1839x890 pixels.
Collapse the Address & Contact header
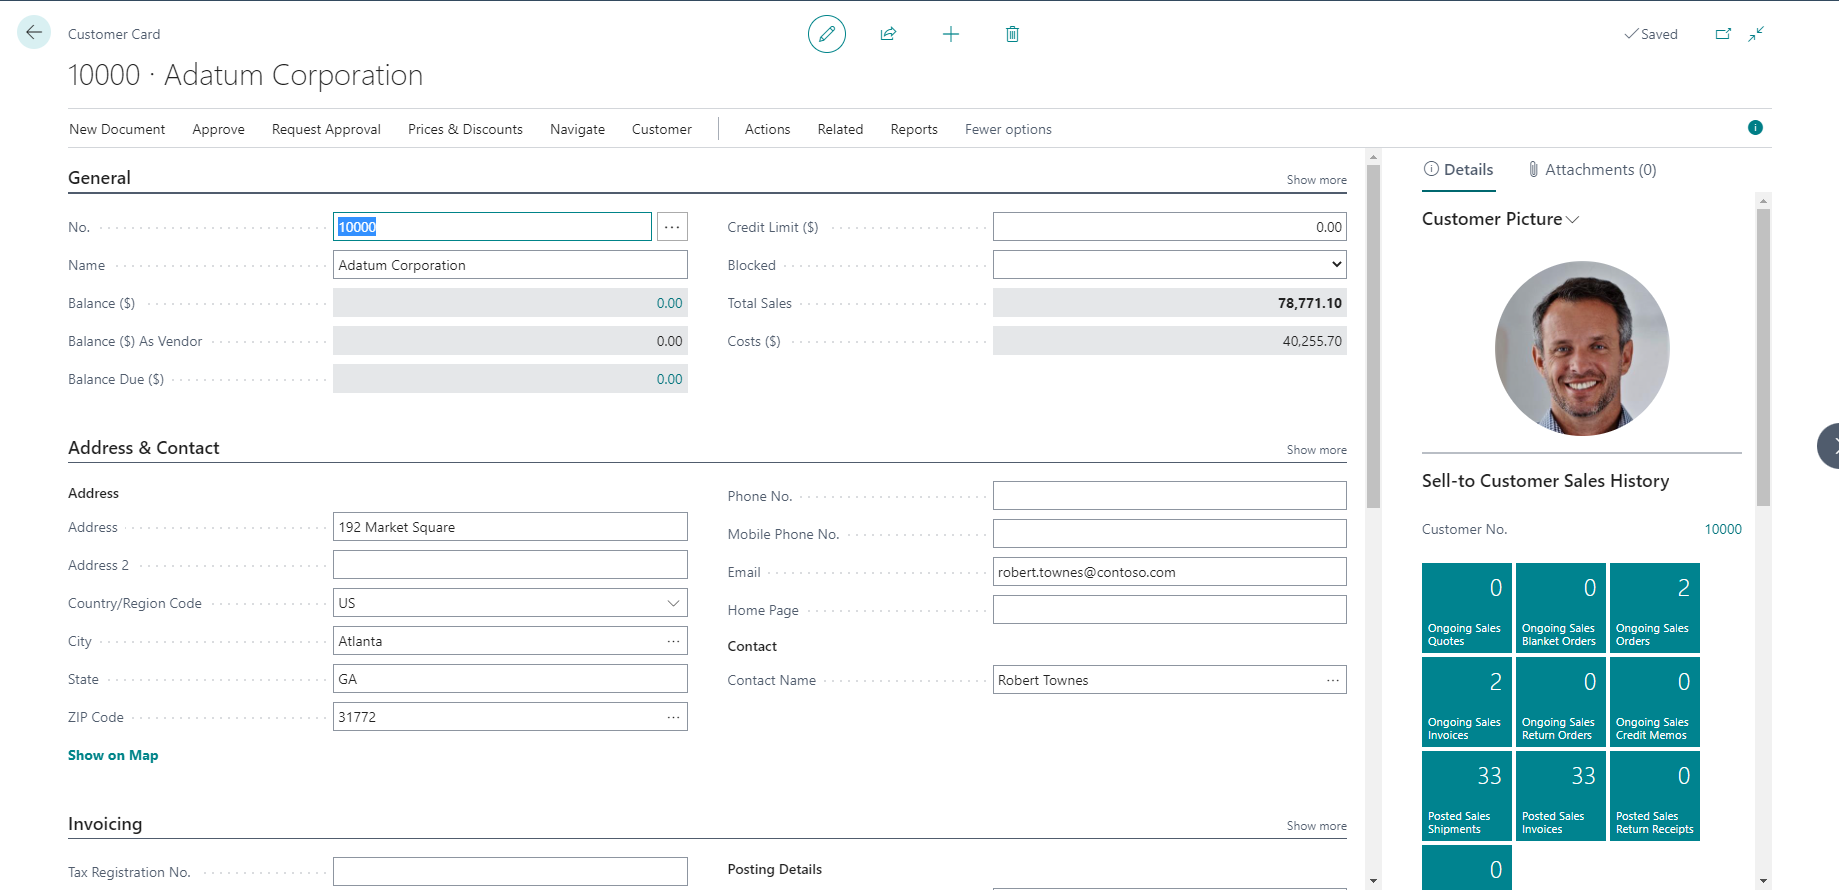(144, 448)
